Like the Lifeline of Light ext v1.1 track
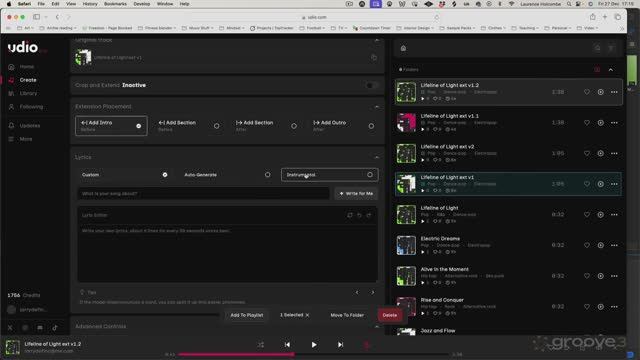 [587, 123]
